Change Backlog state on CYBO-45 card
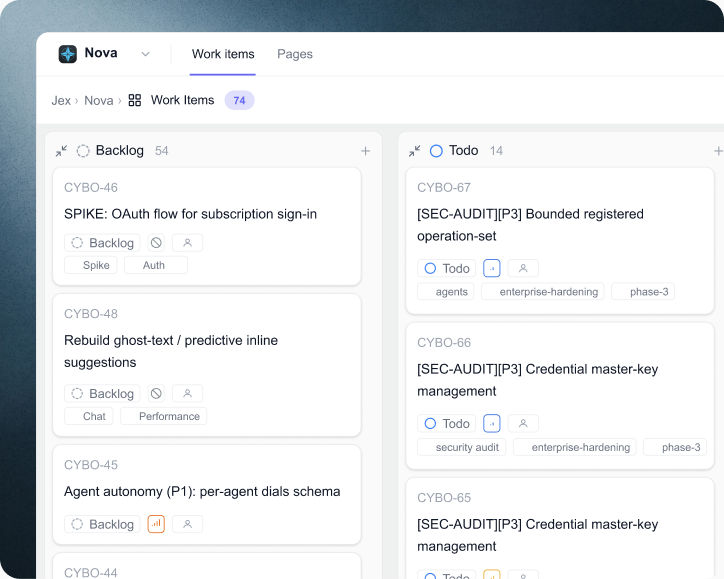Image resolution: width=724 pixels, height=579 pixels. click(x=102, y=524)
